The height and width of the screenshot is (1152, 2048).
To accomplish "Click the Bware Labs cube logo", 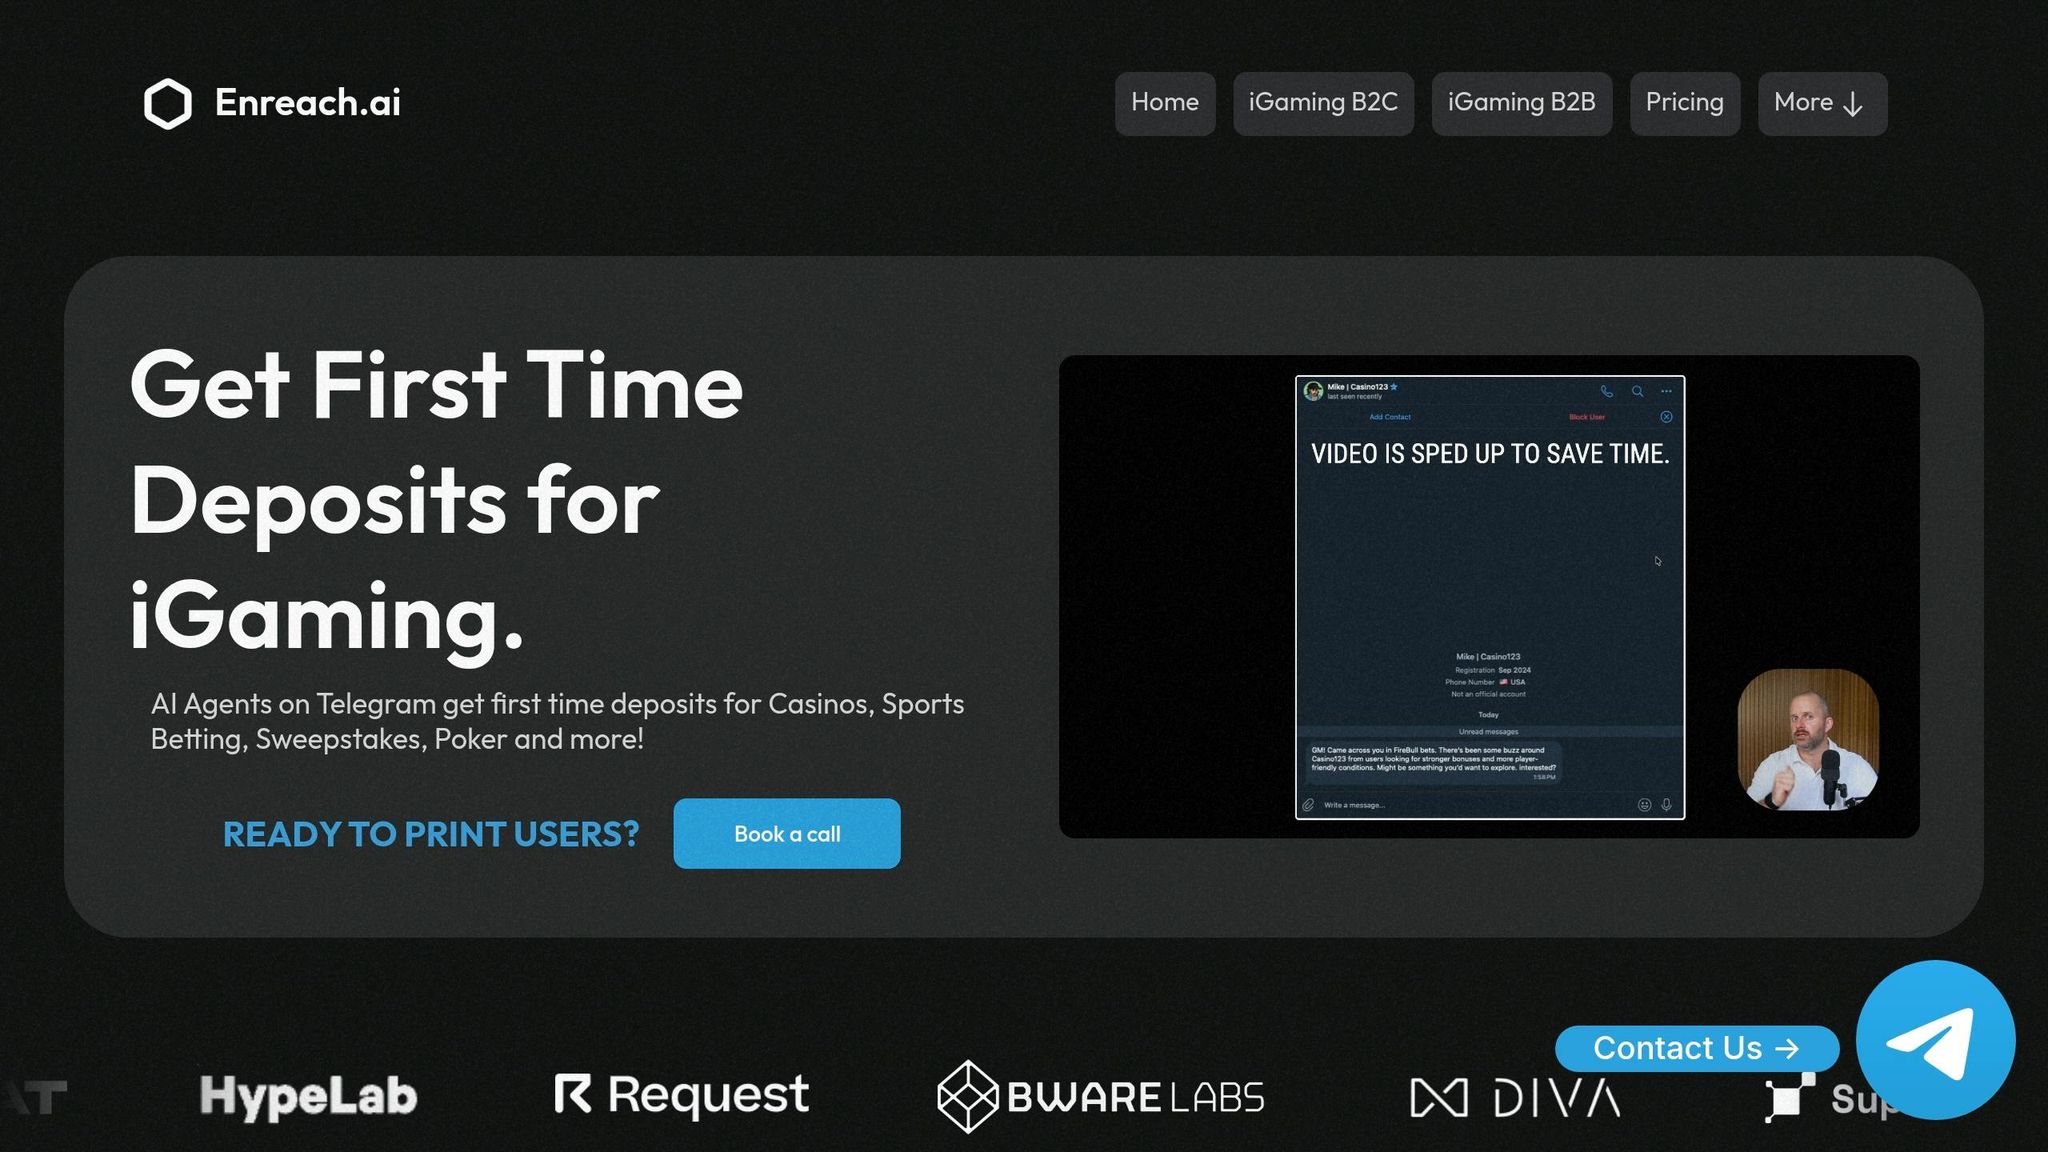I will pos(967,1096).
